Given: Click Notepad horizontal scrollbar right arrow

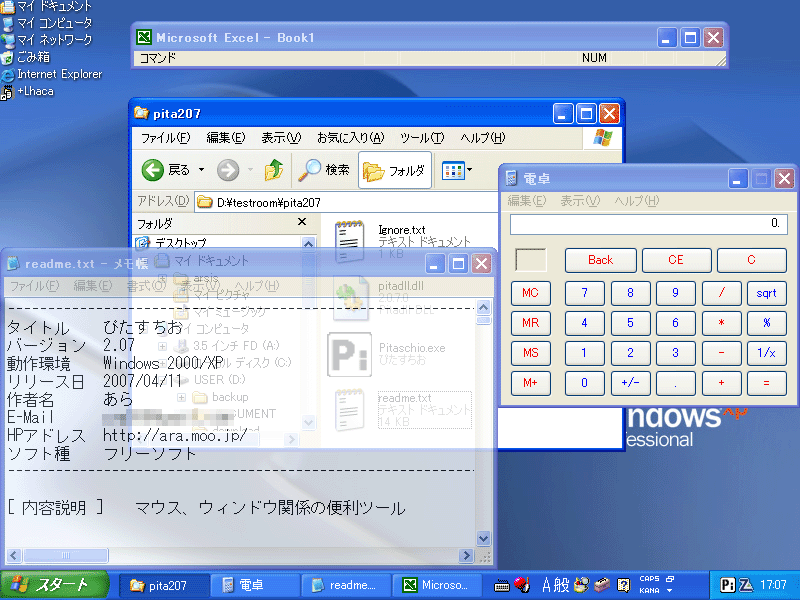Looking at the screenshot, I should [x=466, y=556].
